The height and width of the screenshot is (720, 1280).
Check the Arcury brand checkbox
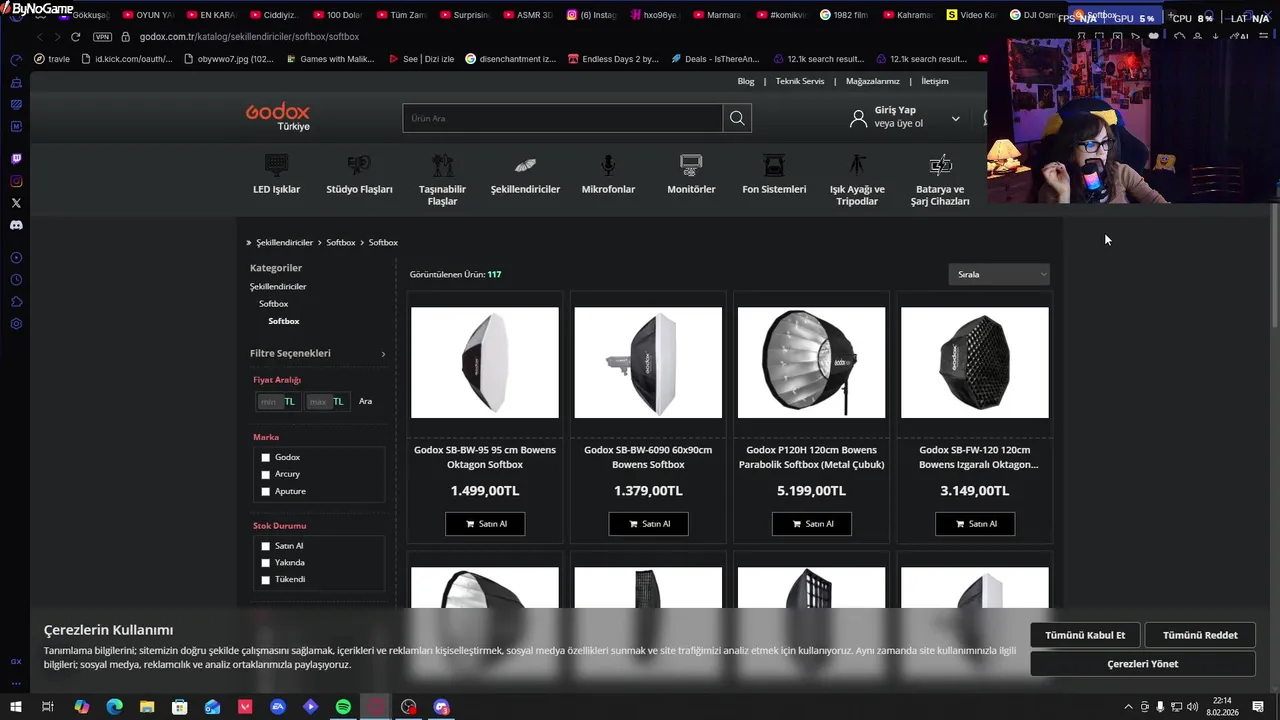[x=266, y=475]
